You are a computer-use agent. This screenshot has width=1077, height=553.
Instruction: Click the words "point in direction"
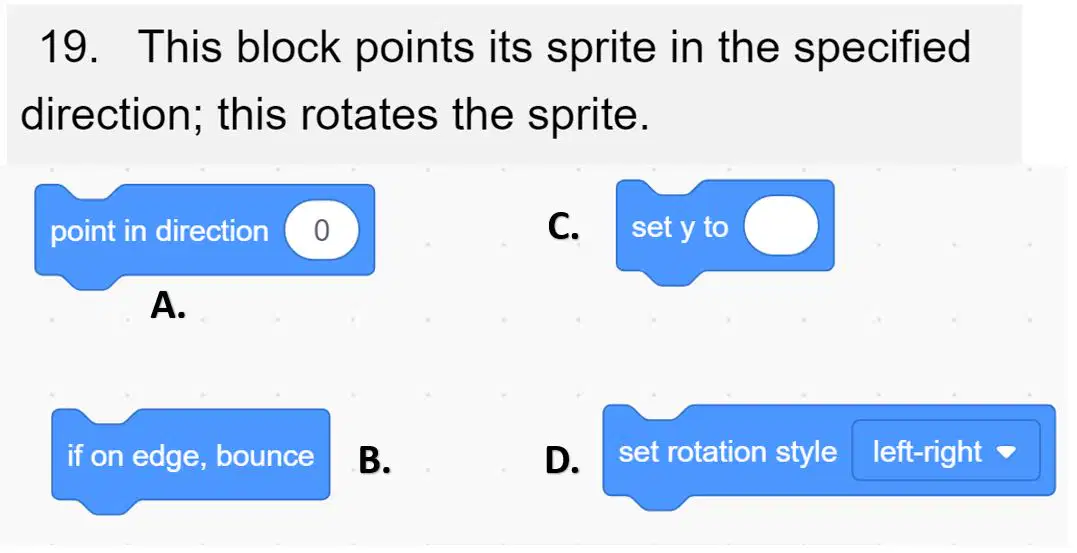tap(159, 232)
